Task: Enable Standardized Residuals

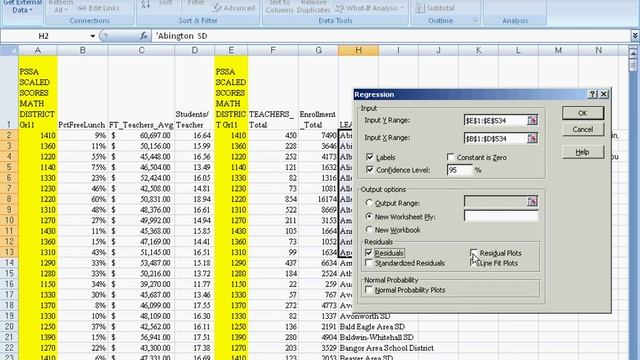Action: 369,263
